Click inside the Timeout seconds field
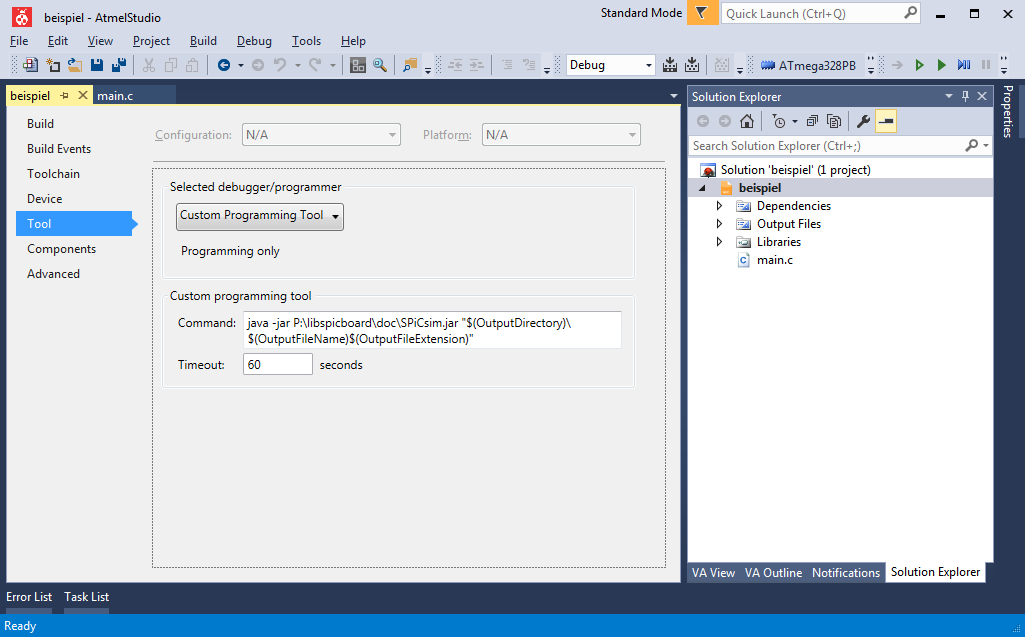The image size is (1025, 637). click(277, 363)
